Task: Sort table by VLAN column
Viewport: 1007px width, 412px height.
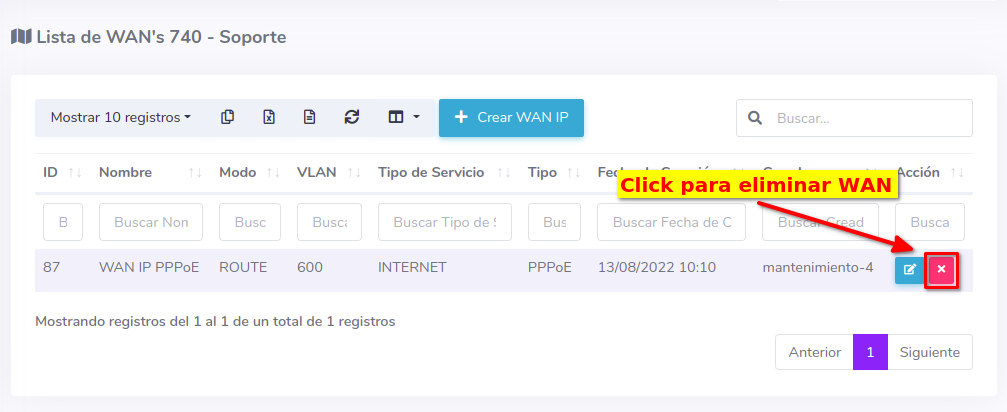Action: click(x=329, y=172)
